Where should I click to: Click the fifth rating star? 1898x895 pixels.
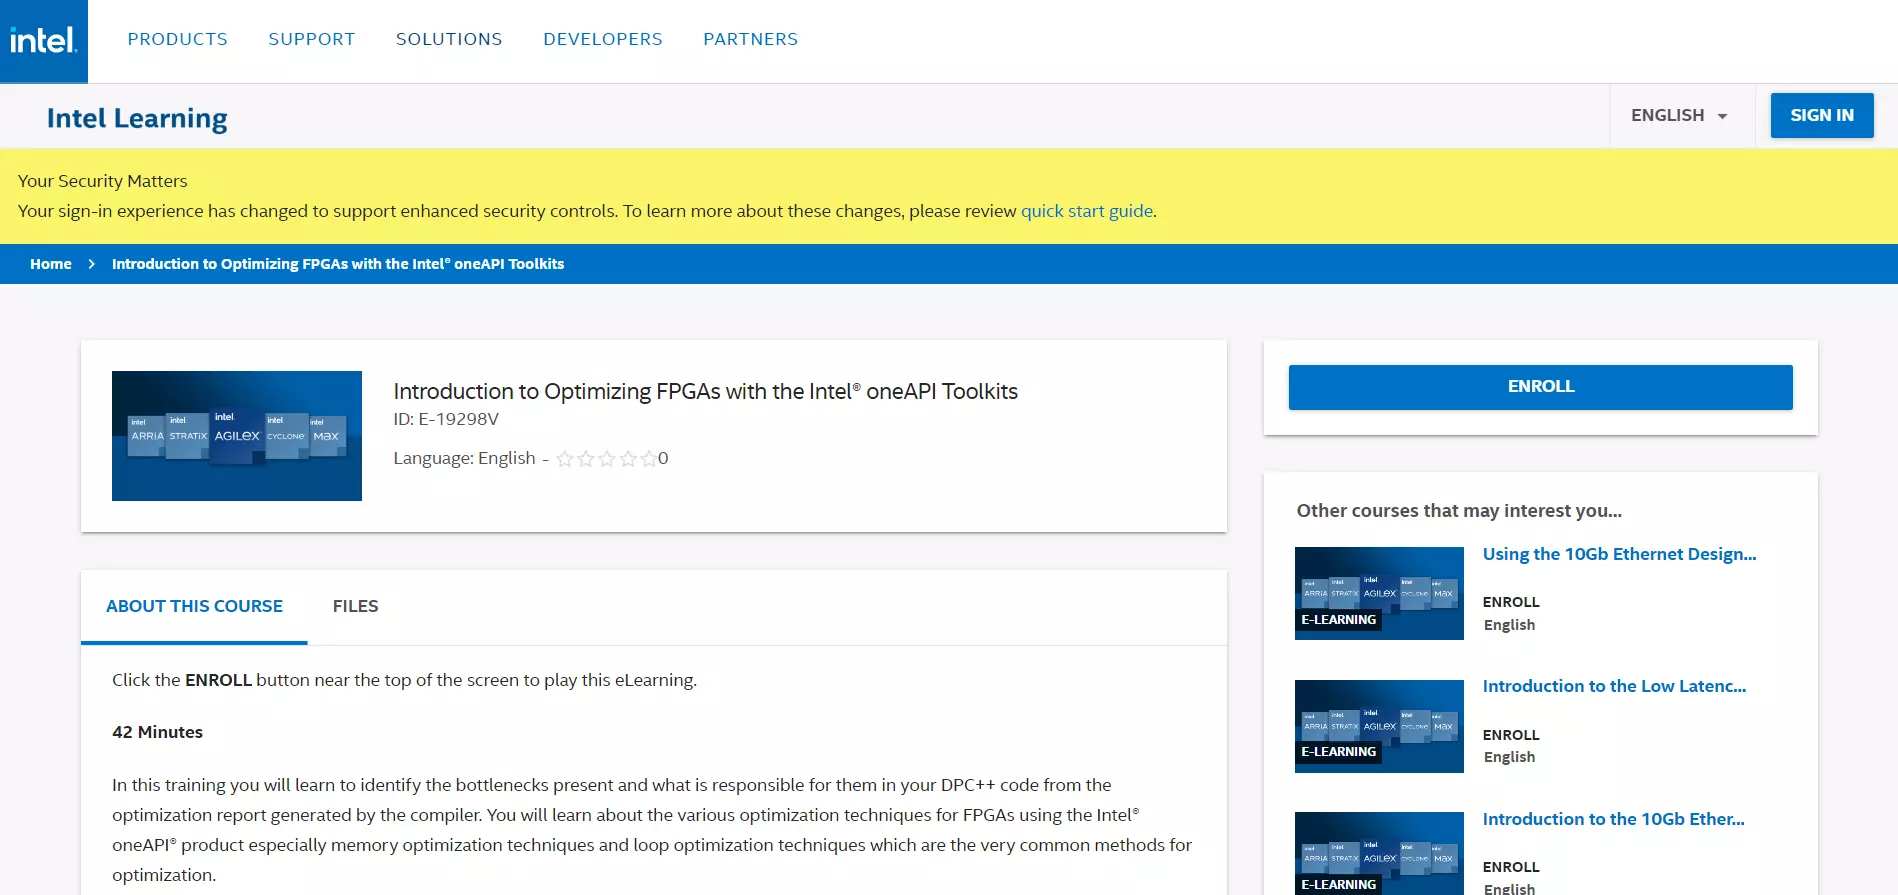(x=649, y=459)
